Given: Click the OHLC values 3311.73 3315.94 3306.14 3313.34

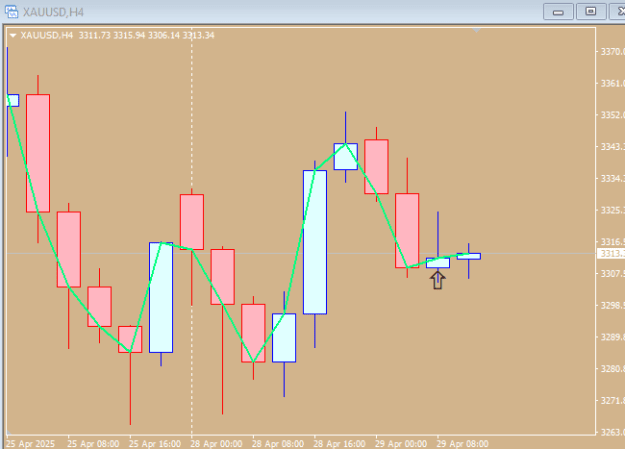Looking at the screenshot, I should [147, 35].
